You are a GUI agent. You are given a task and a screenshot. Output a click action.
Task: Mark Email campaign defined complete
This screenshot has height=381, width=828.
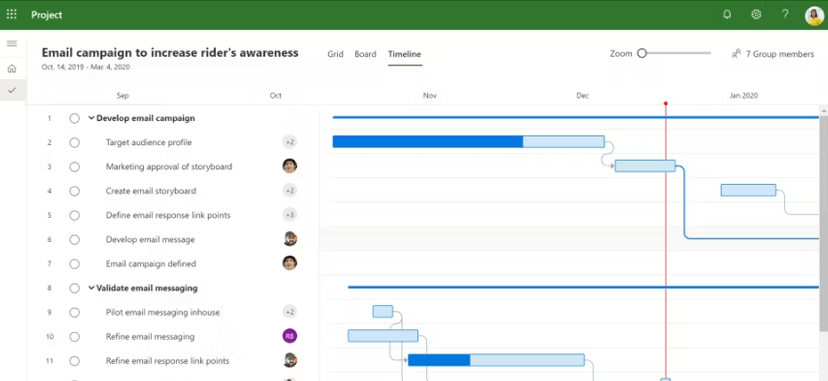[x=74, y=264]
